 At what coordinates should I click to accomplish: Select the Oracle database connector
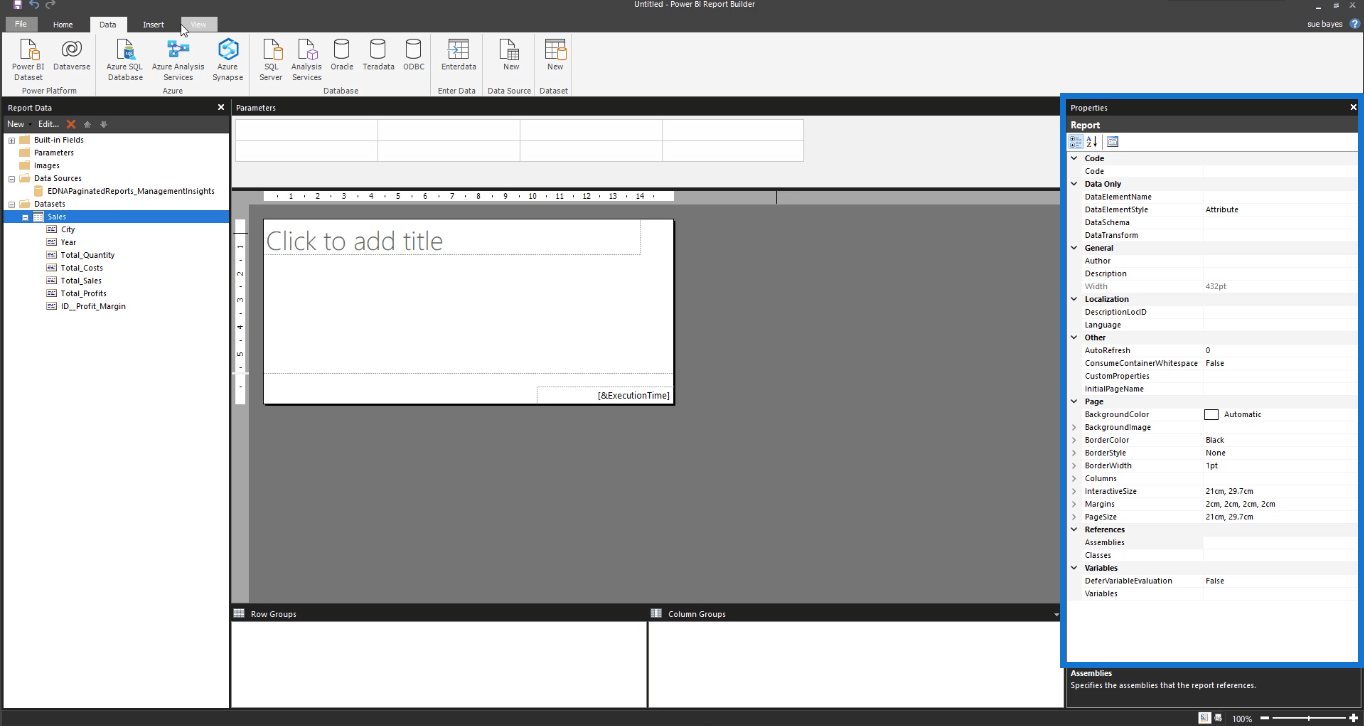[x=342, y=56]
